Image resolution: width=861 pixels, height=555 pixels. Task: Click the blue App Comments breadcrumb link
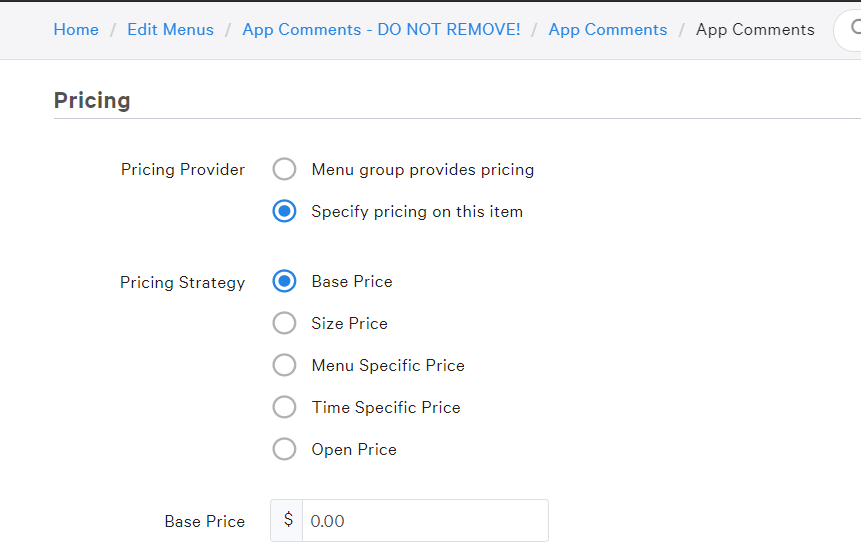point(608,29)
